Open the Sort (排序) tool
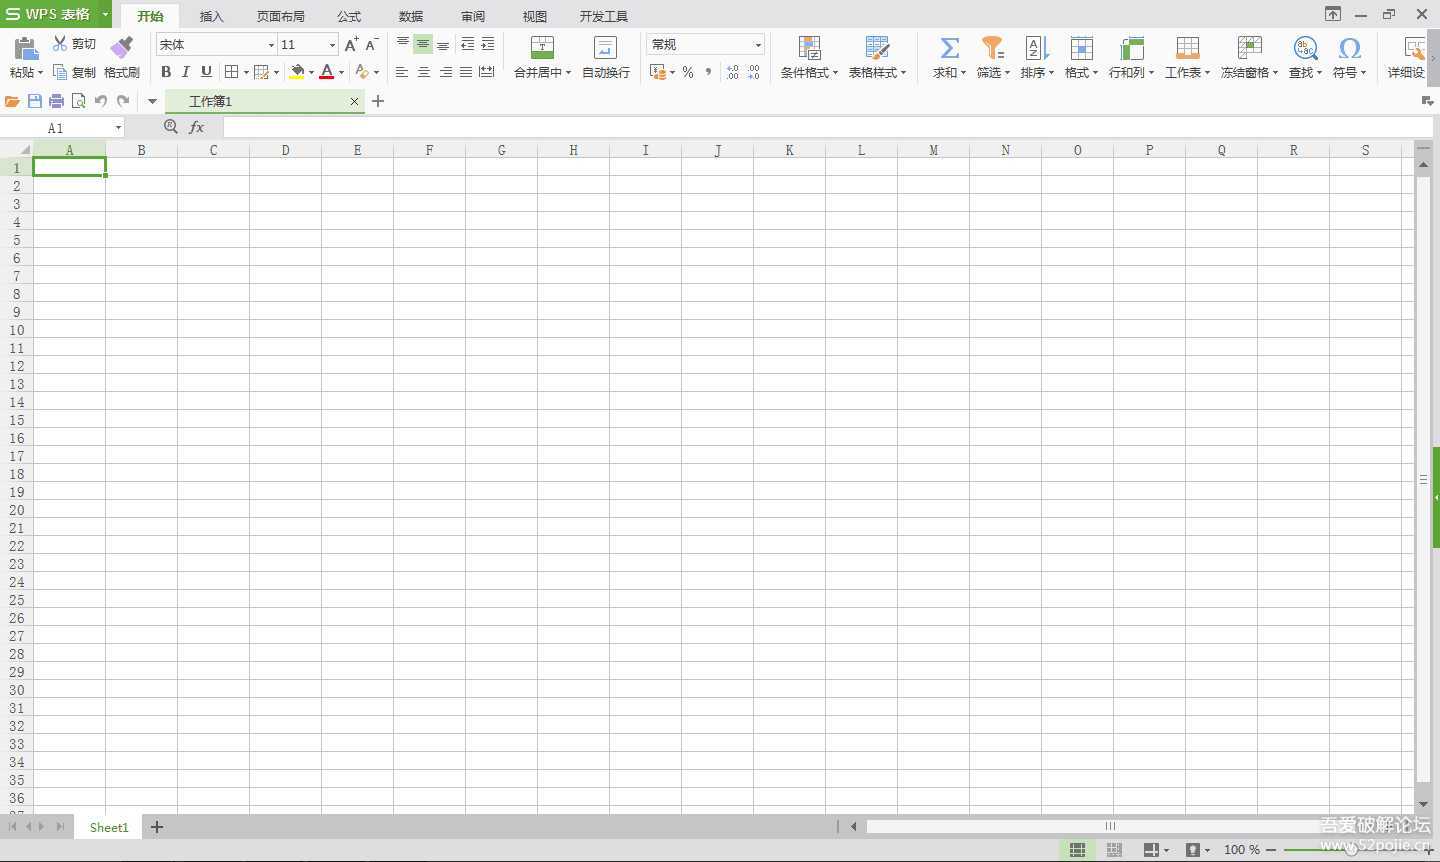Image resolution: width=1440 pixels, height=862 pixels. [1036, 48]
